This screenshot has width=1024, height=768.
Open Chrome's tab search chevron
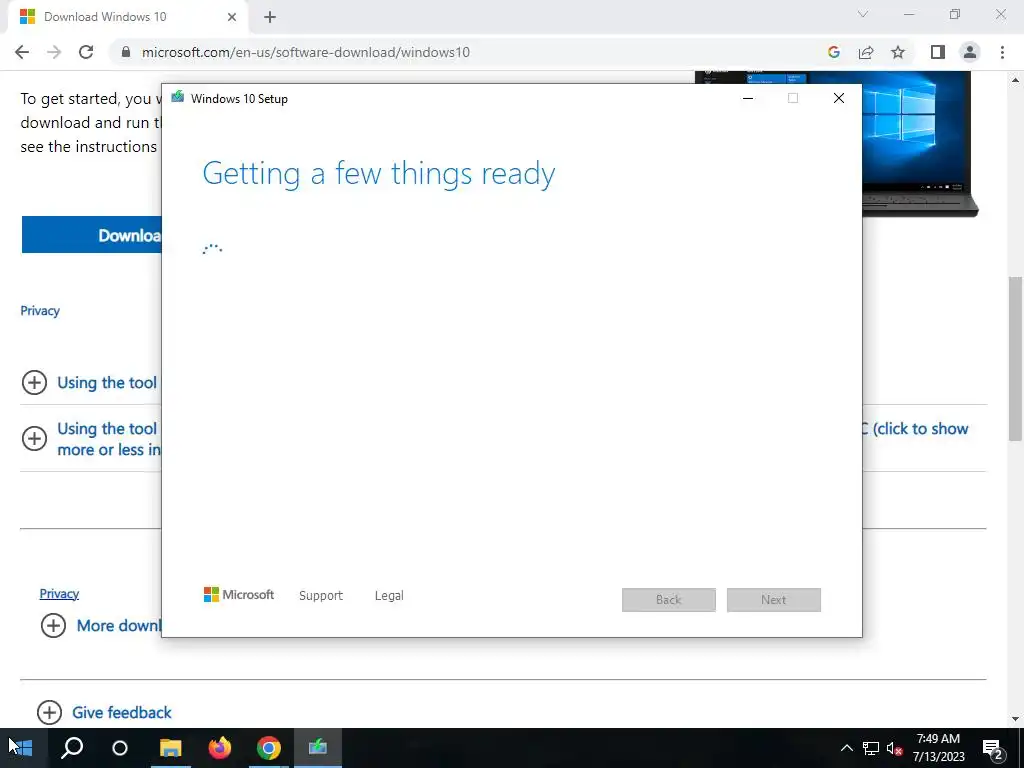coord(863,14)
